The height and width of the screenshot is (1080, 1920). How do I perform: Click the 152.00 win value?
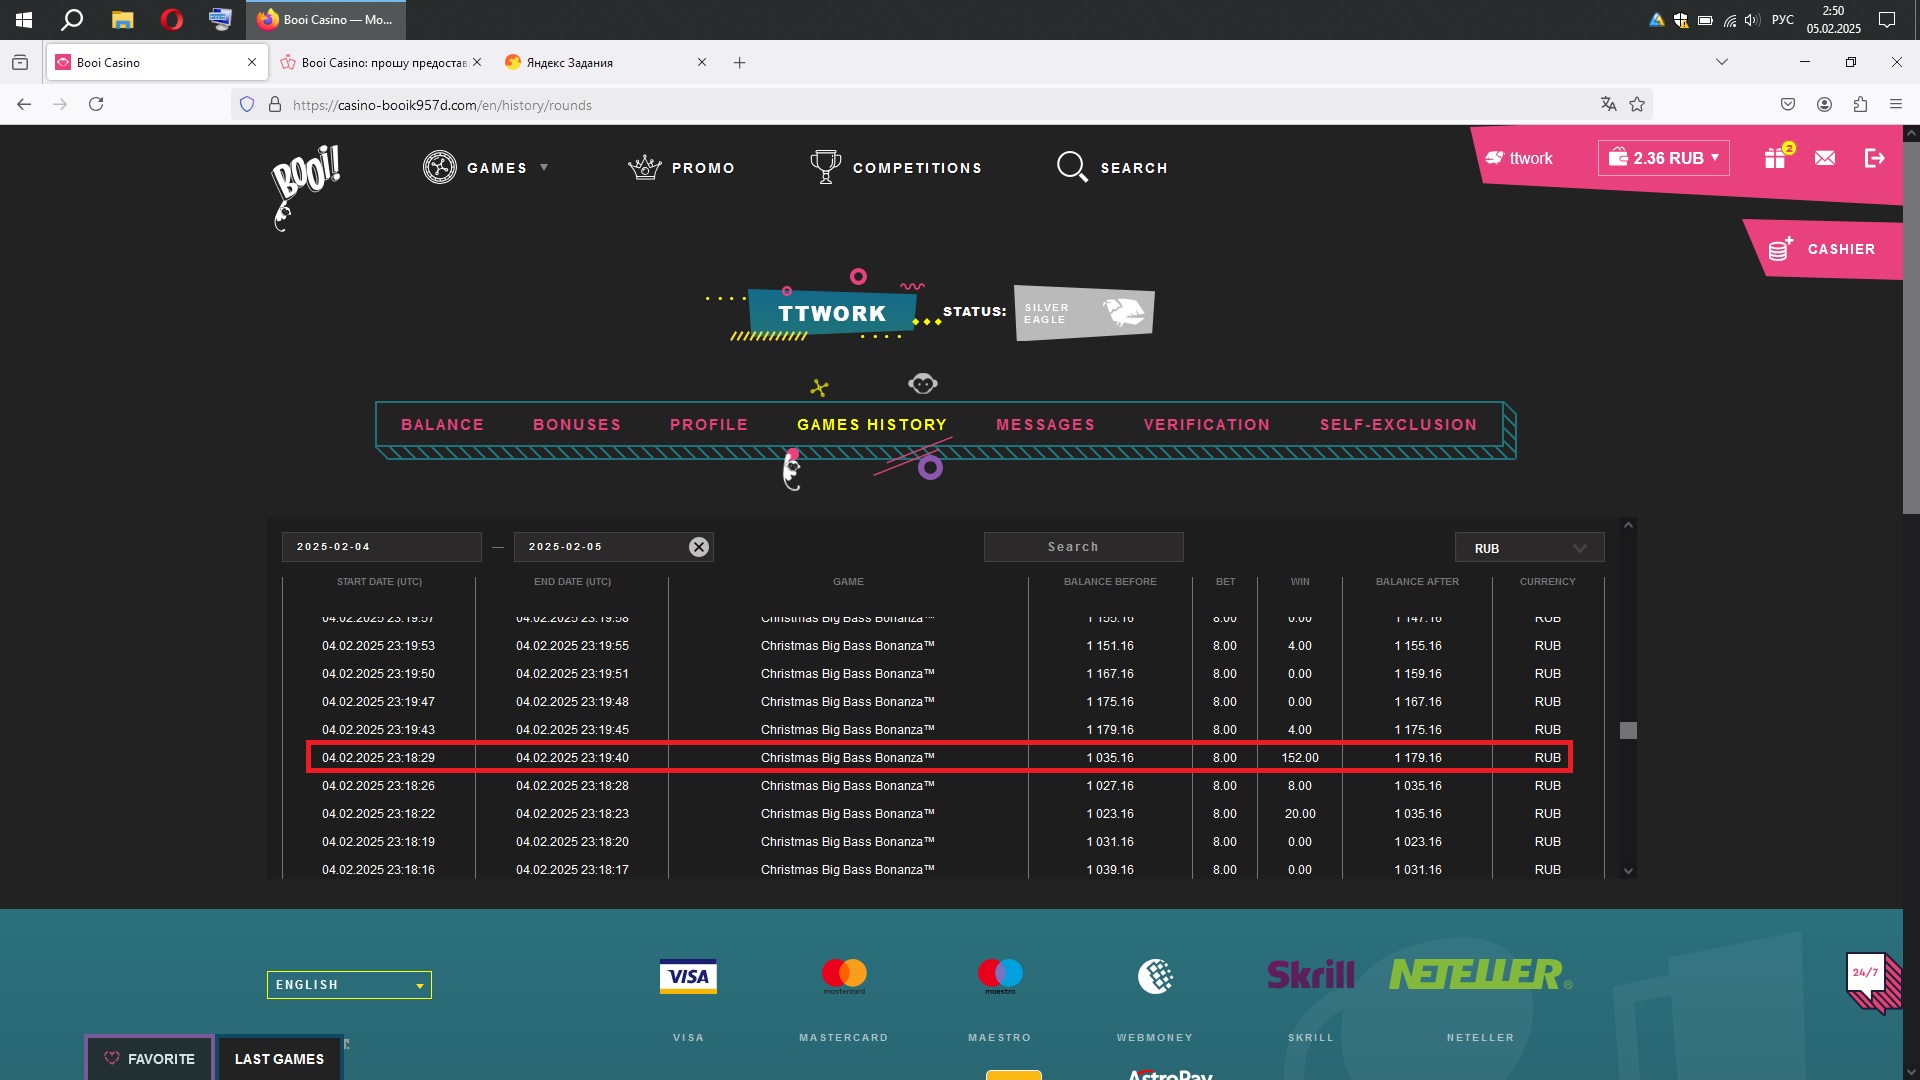pos(1300,758)
